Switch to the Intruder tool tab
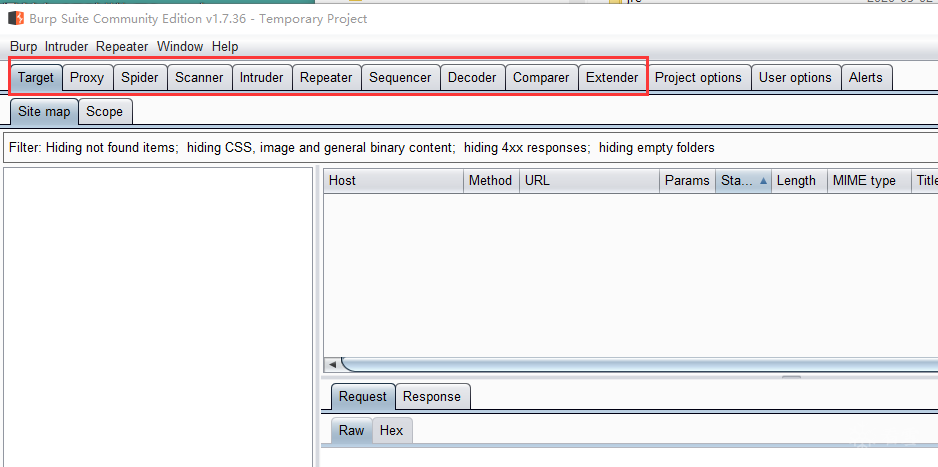The image size is (938, 467). point(261,78)
